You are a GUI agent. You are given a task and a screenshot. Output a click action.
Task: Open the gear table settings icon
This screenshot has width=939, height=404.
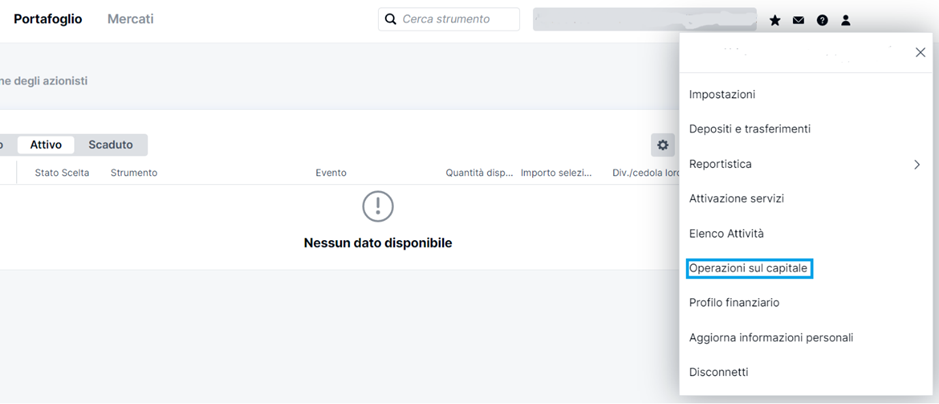(x=663, y=145)
